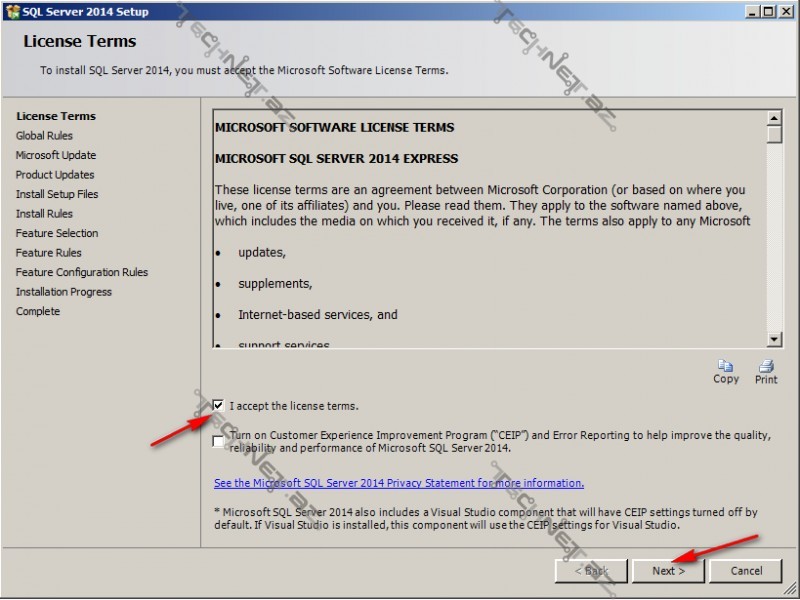The height and width of the screenshot is (600, 800).
Task: Click the Product Updates step
Action: pos(55,175)
